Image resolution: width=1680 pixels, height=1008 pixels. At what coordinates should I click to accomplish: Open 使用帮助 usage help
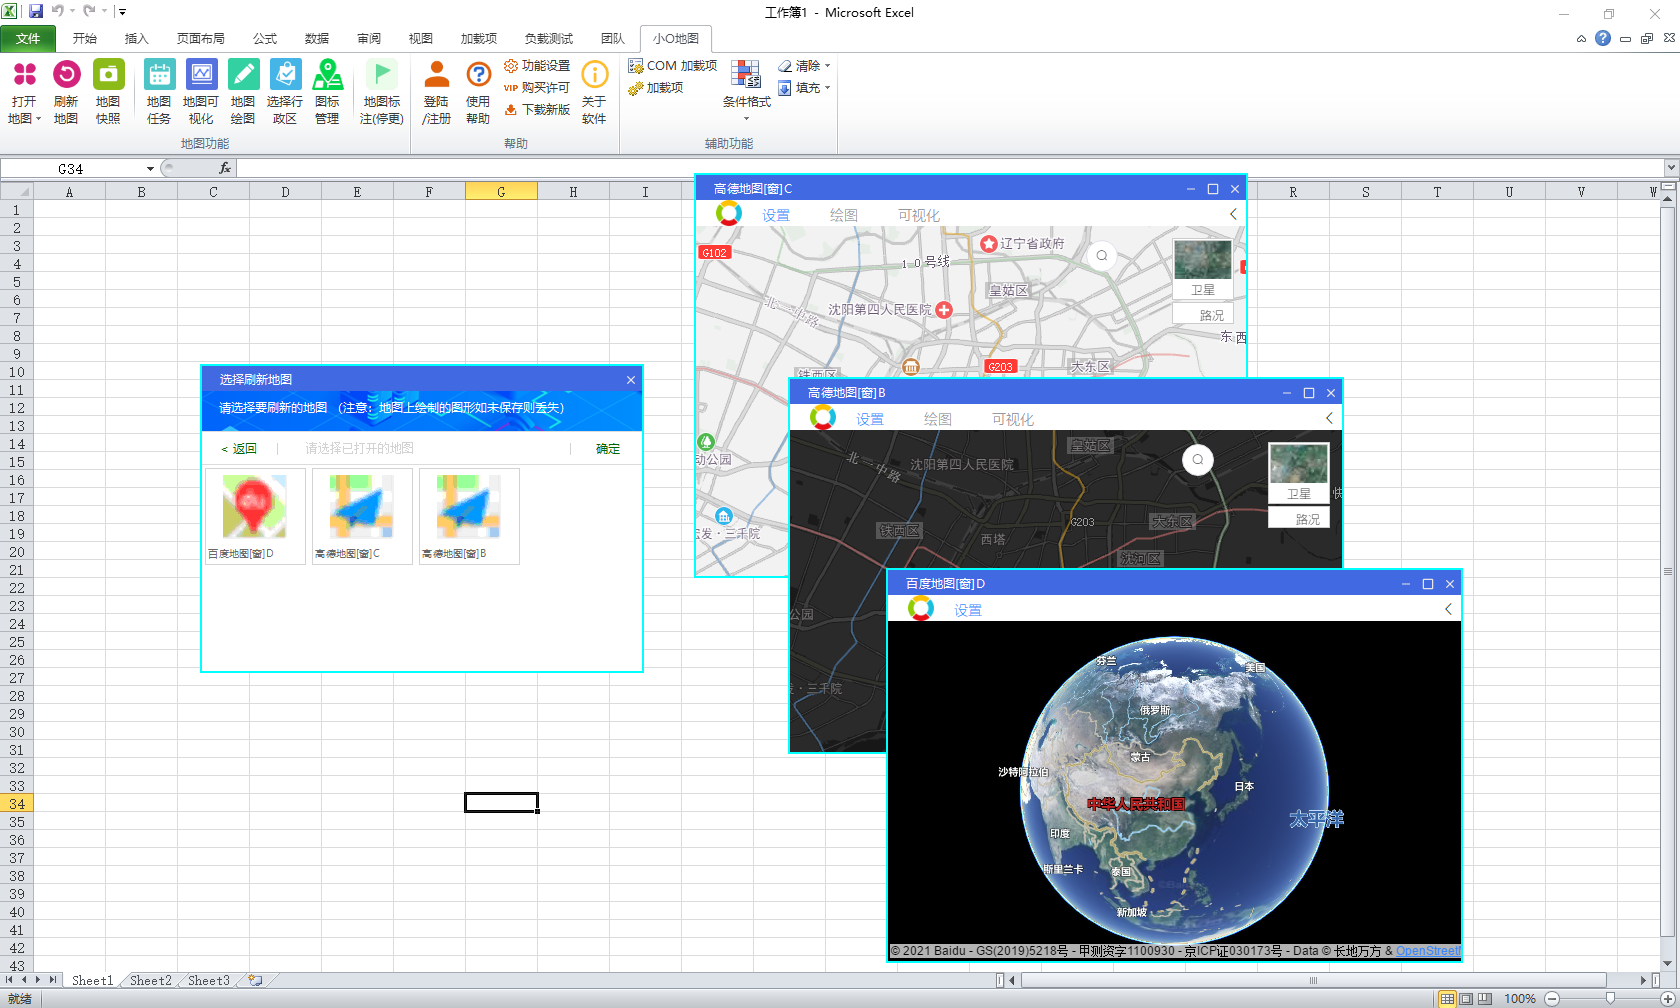(478, 92)
